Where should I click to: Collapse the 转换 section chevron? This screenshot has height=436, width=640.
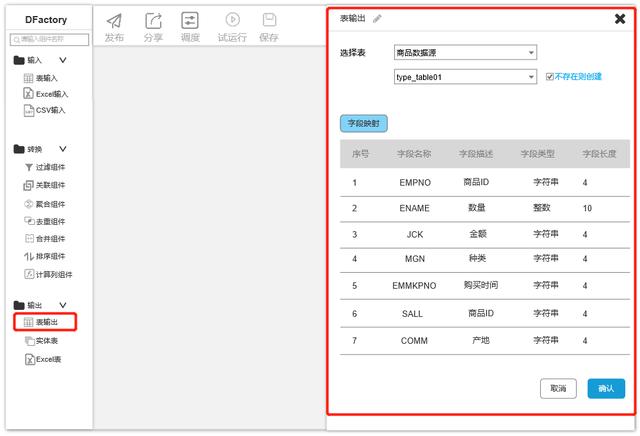coord(62,149)
